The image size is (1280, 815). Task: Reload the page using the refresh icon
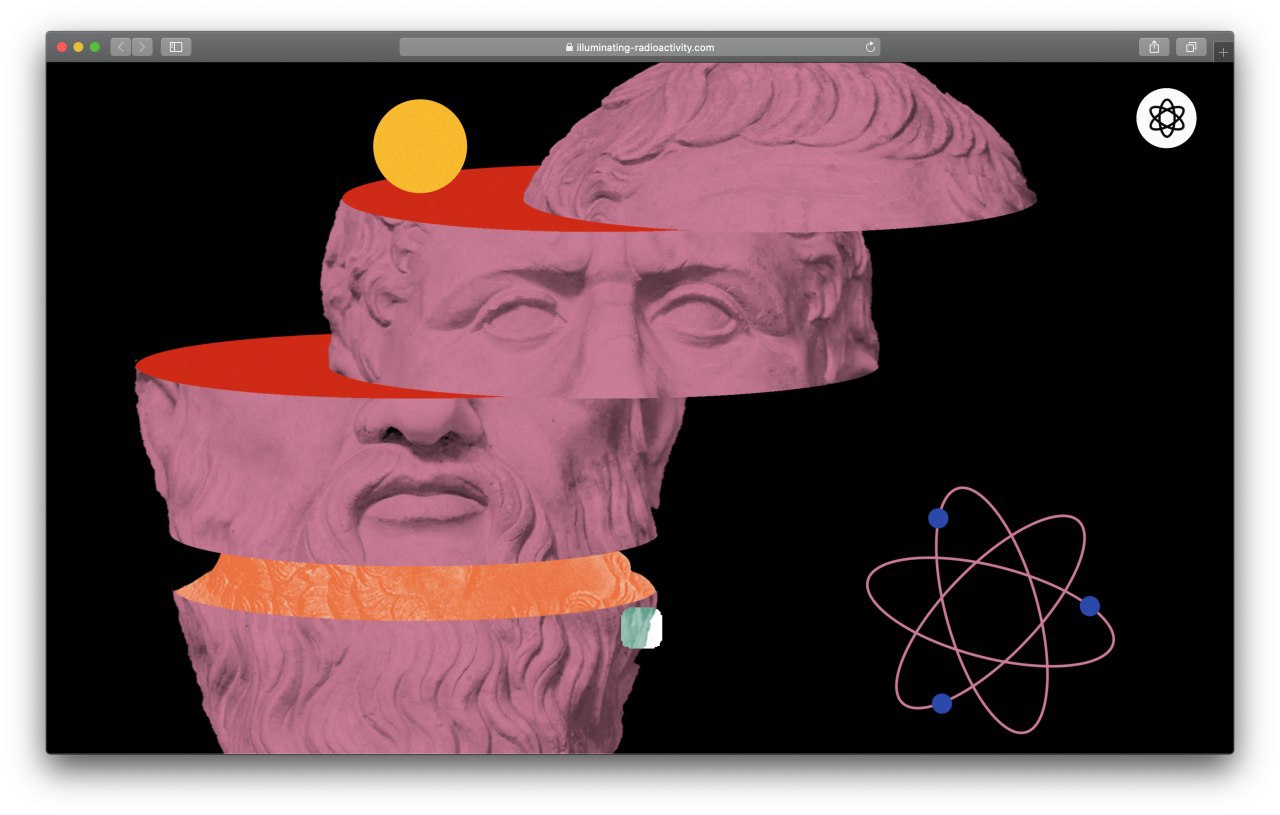pyautogui.click(x=870, y=47)
